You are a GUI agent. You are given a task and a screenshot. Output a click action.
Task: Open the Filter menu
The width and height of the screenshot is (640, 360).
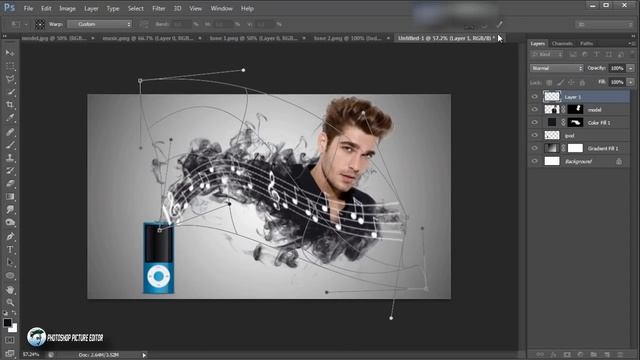pyautogui.click(x=158, y=8)
